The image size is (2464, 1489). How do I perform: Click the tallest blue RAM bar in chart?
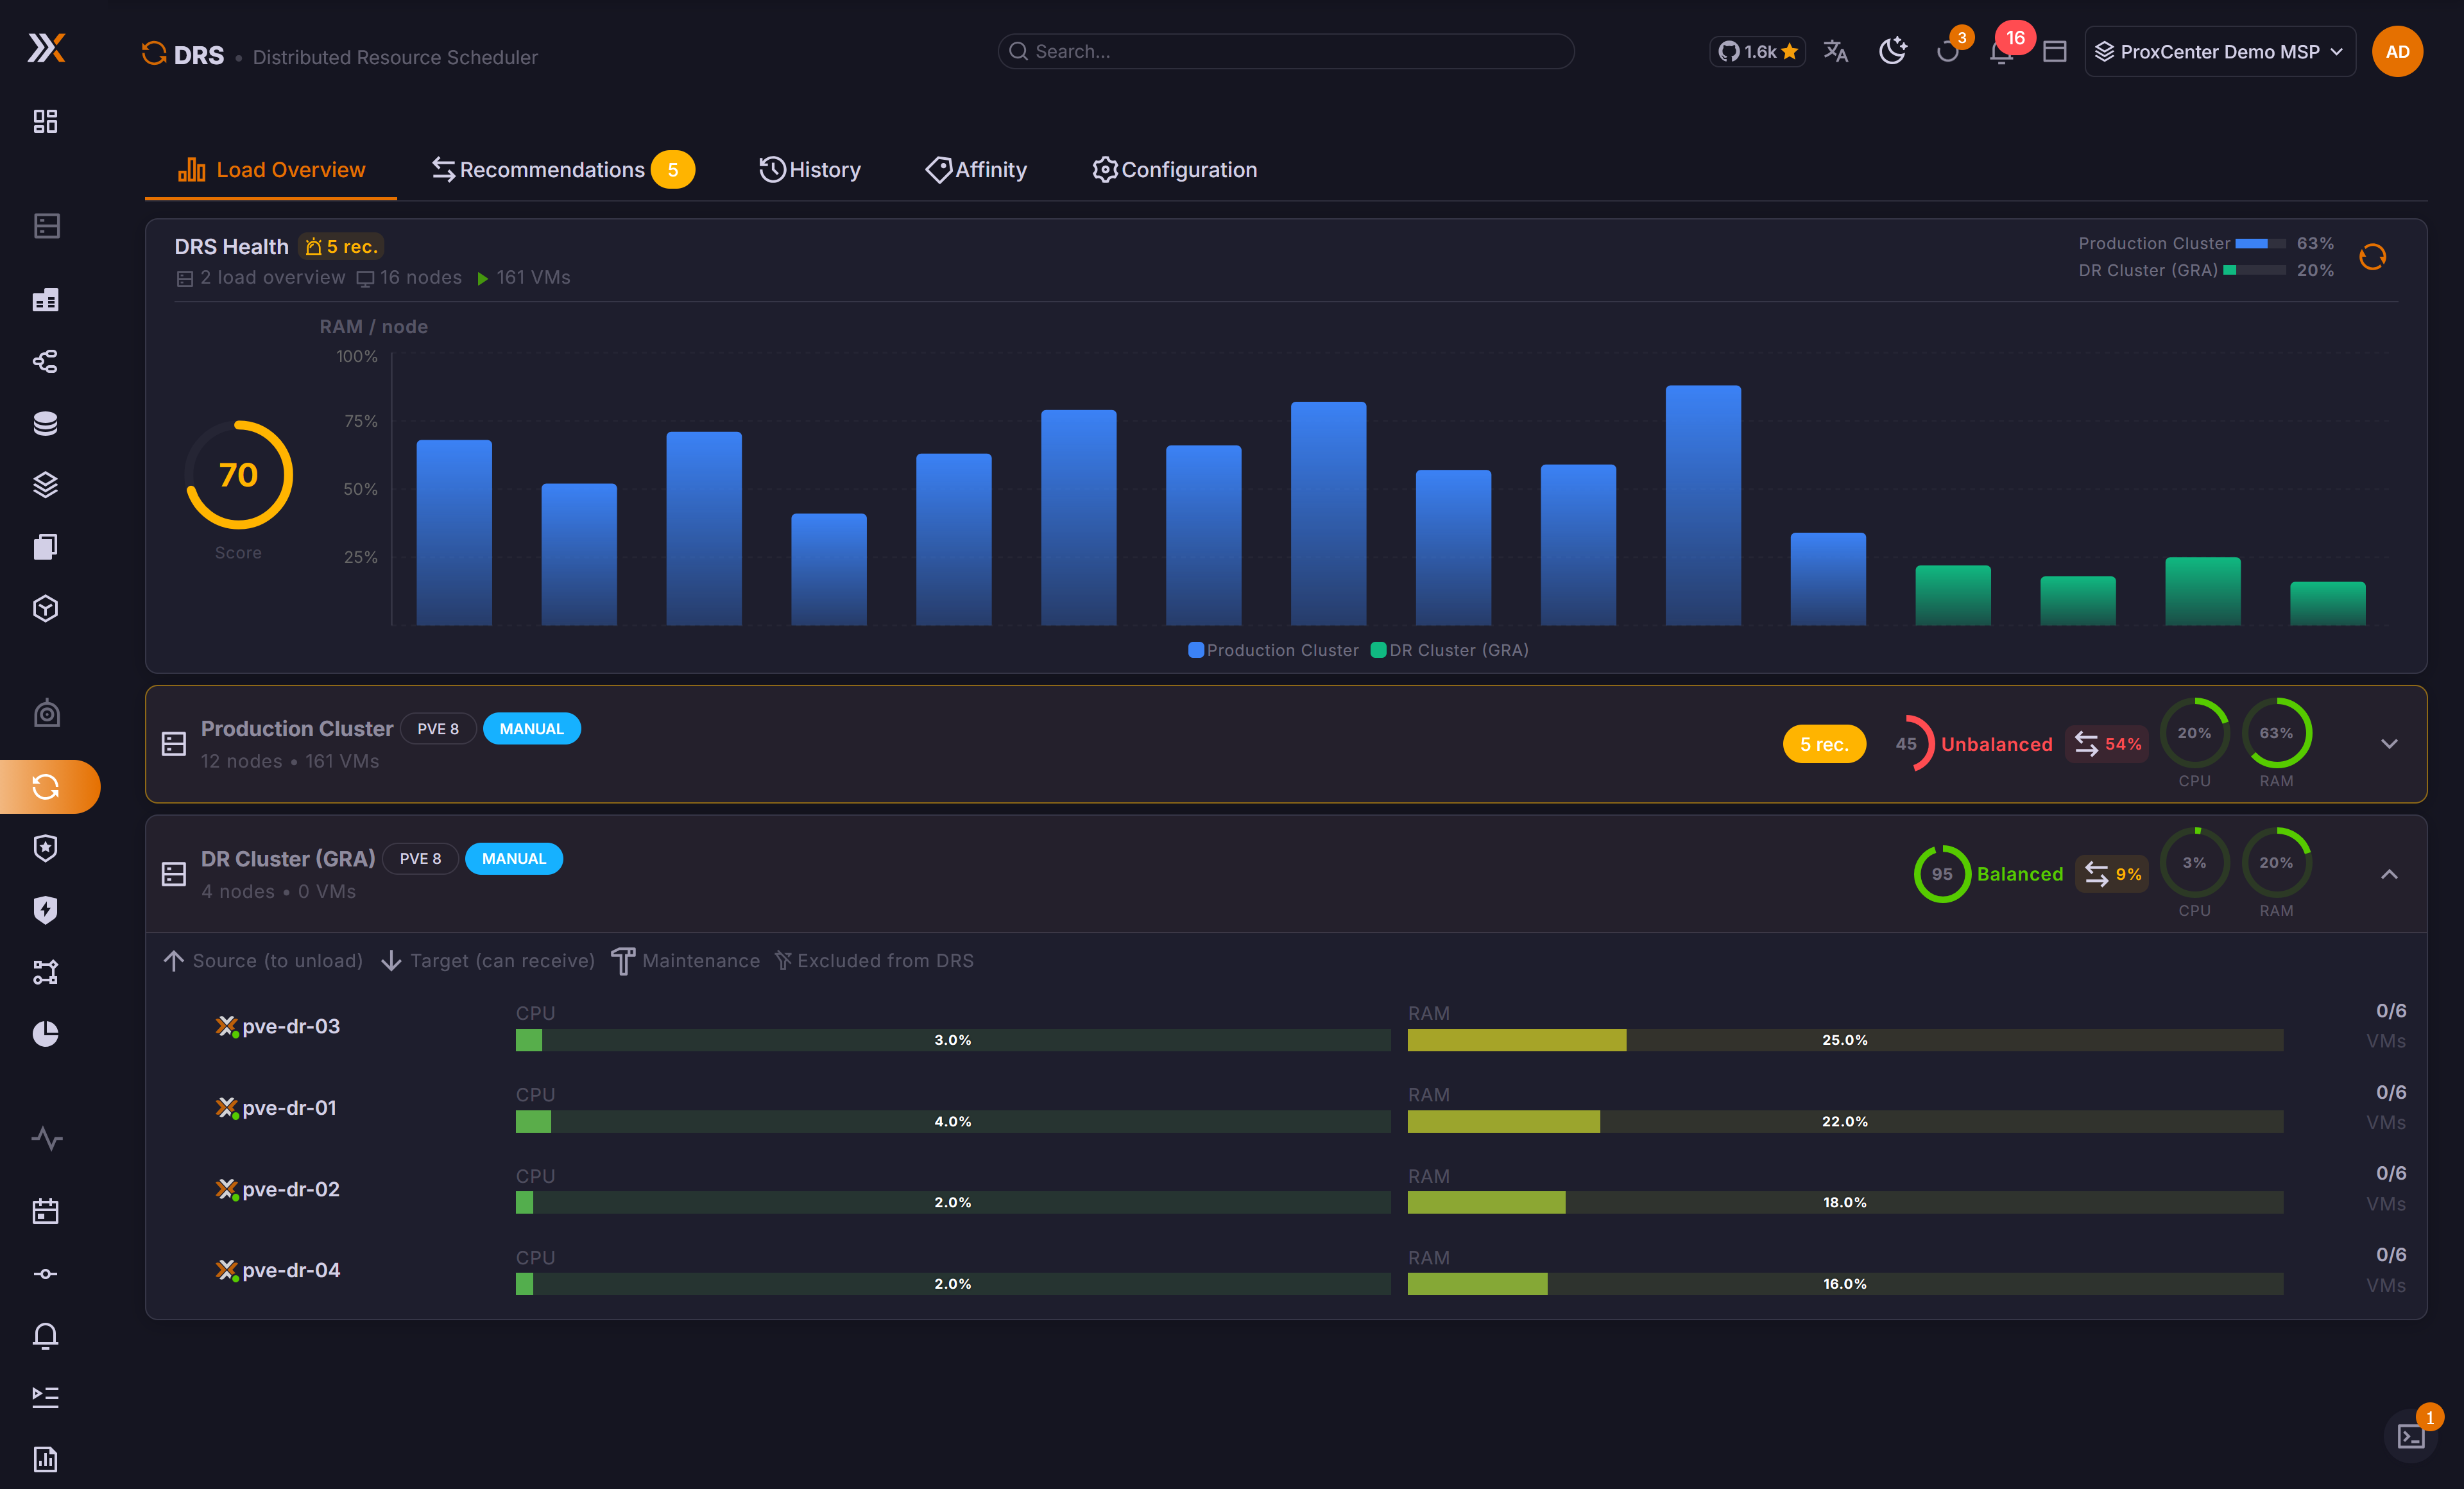(1703, 505)
